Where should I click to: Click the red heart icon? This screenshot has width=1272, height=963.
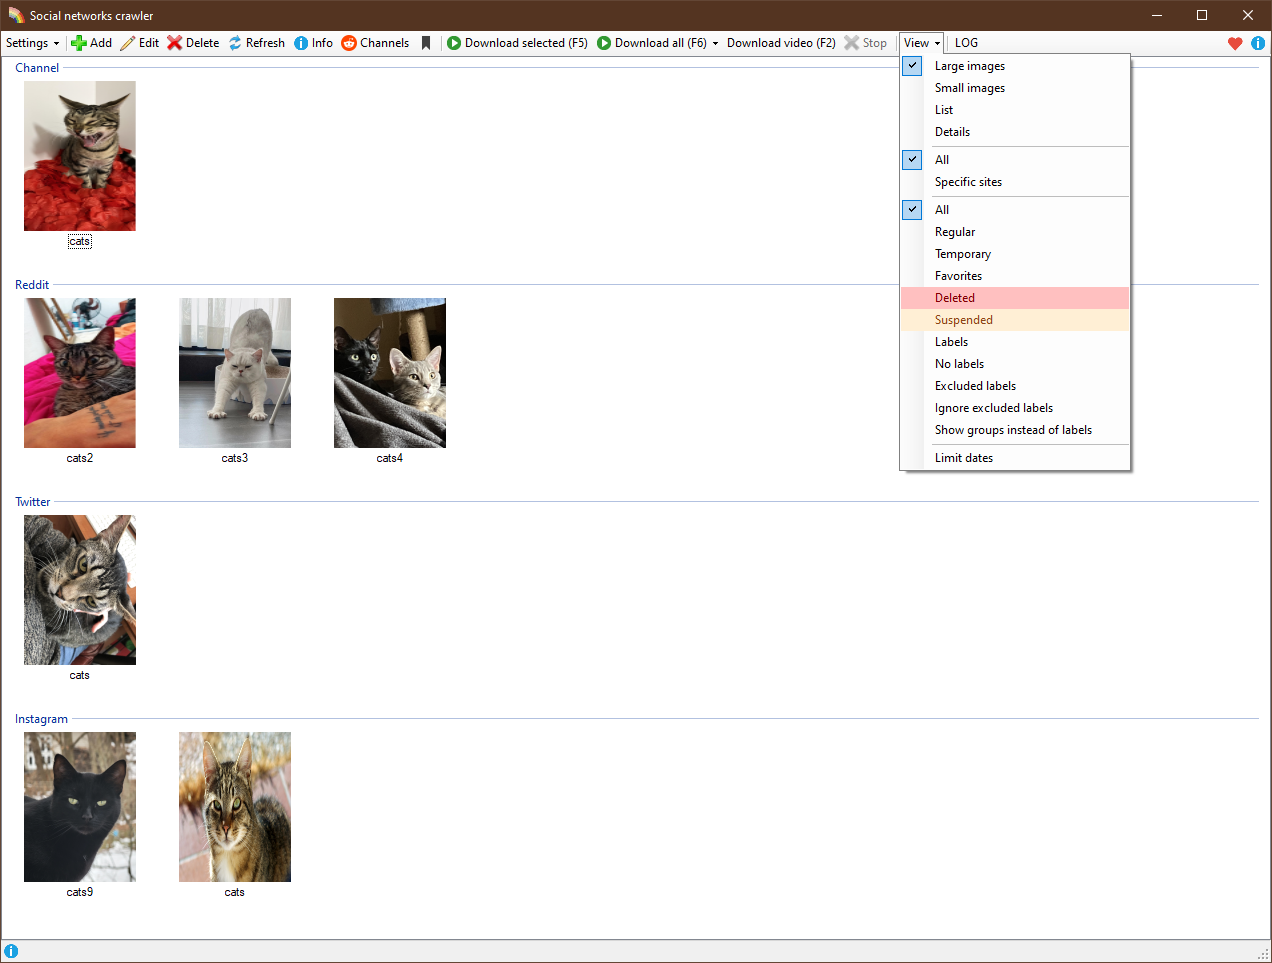point(1235,43)
